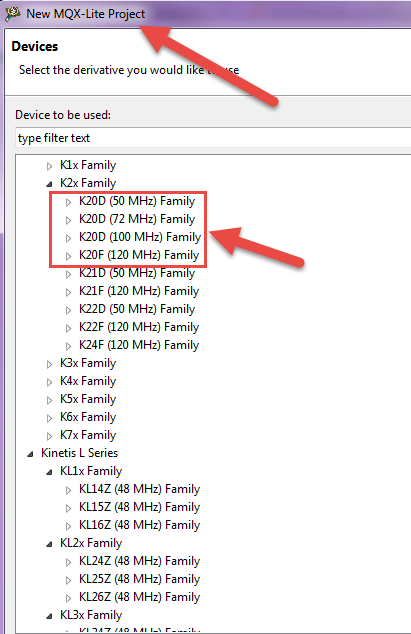Select 'K20D (100 MHz) Family' row
411x634 pixels.
pos(140,237)
